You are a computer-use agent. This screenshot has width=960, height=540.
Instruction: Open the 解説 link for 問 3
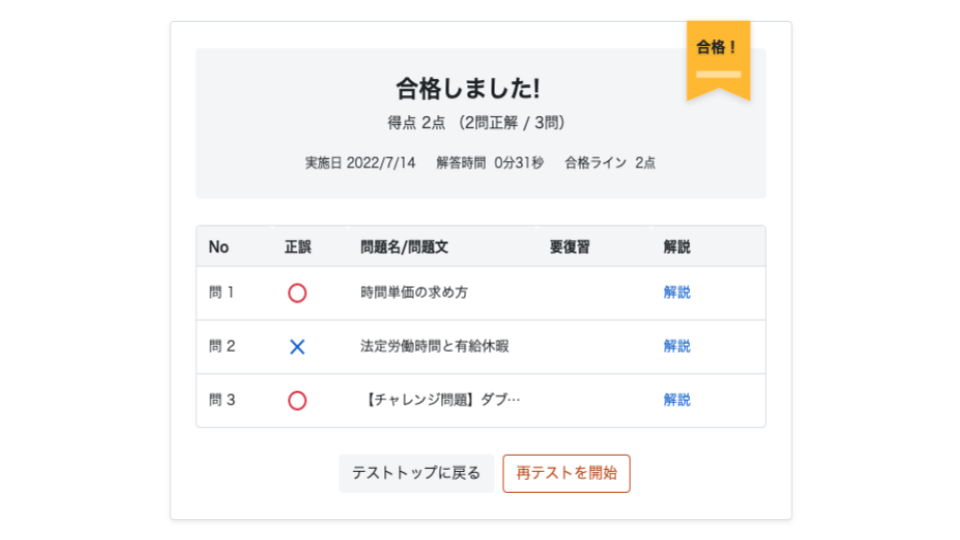(x=677, y=400)
